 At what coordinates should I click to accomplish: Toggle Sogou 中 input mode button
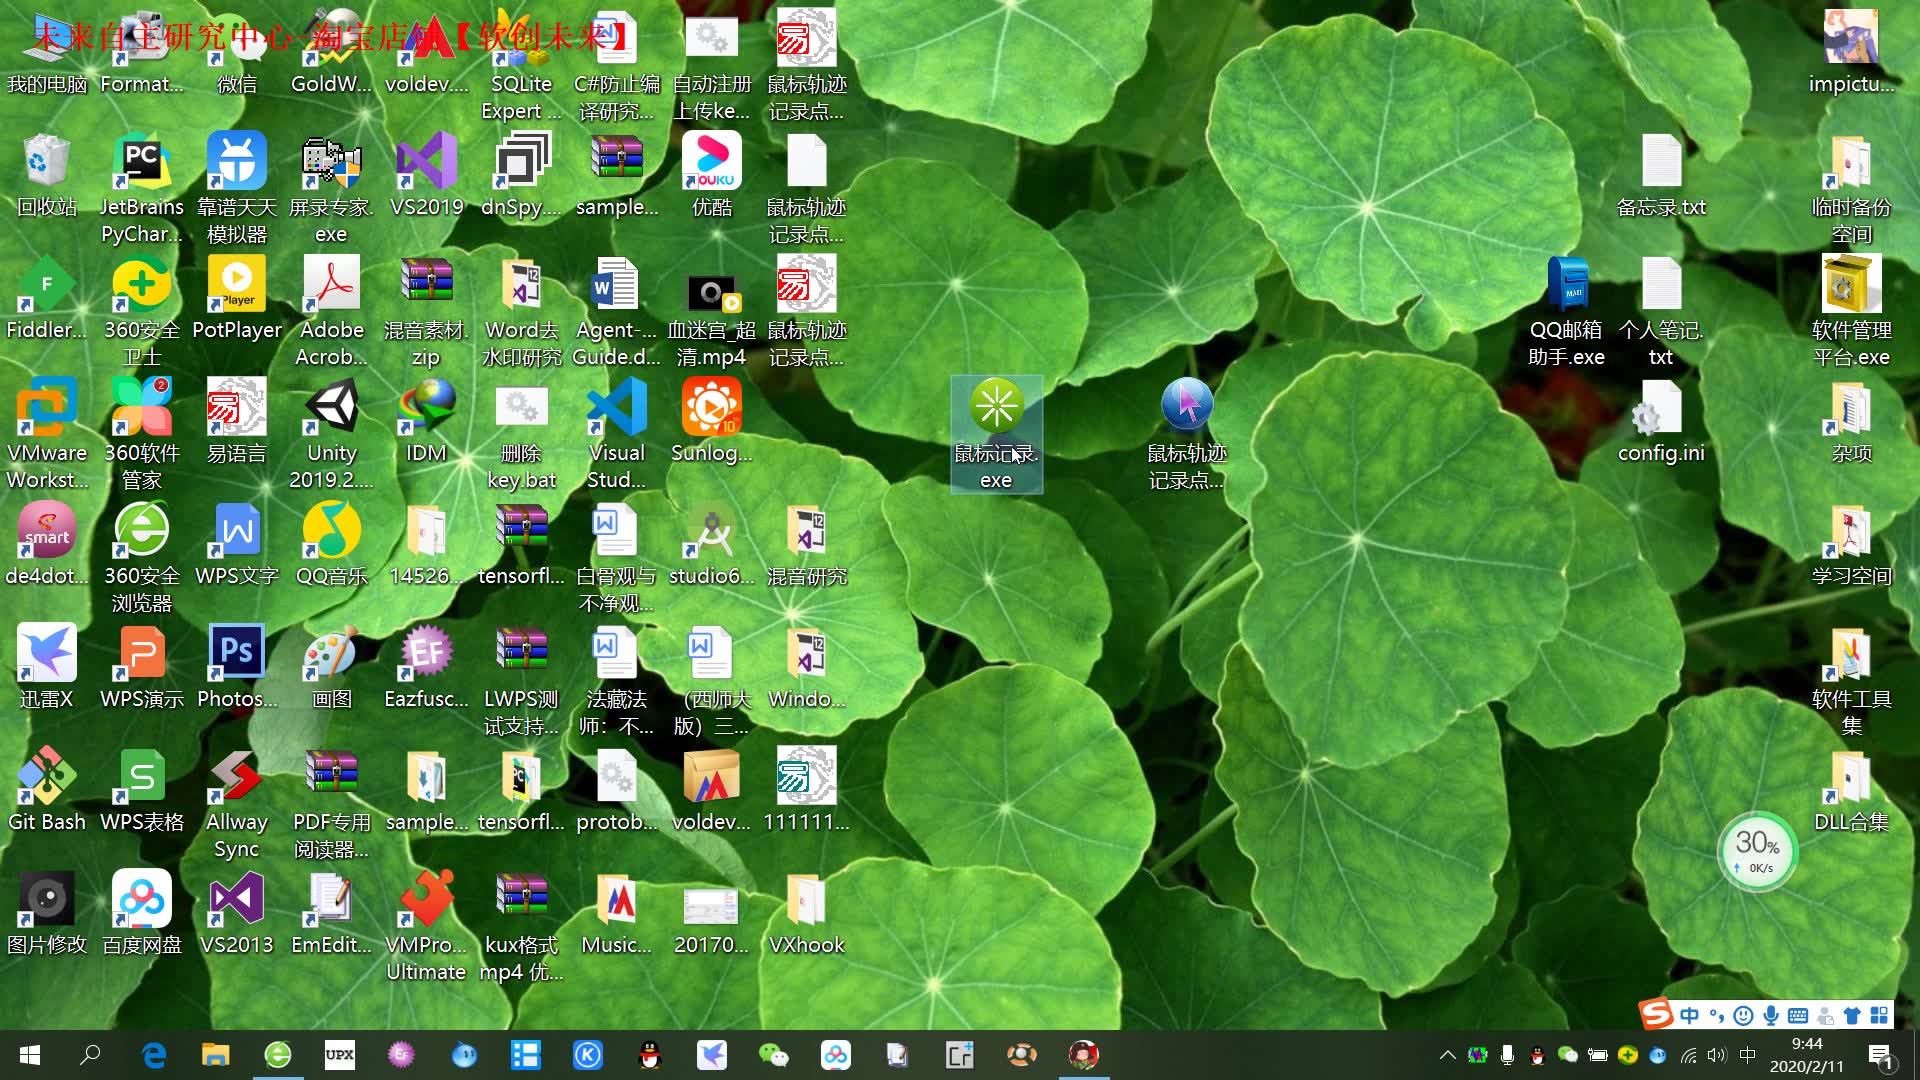1689,1016
